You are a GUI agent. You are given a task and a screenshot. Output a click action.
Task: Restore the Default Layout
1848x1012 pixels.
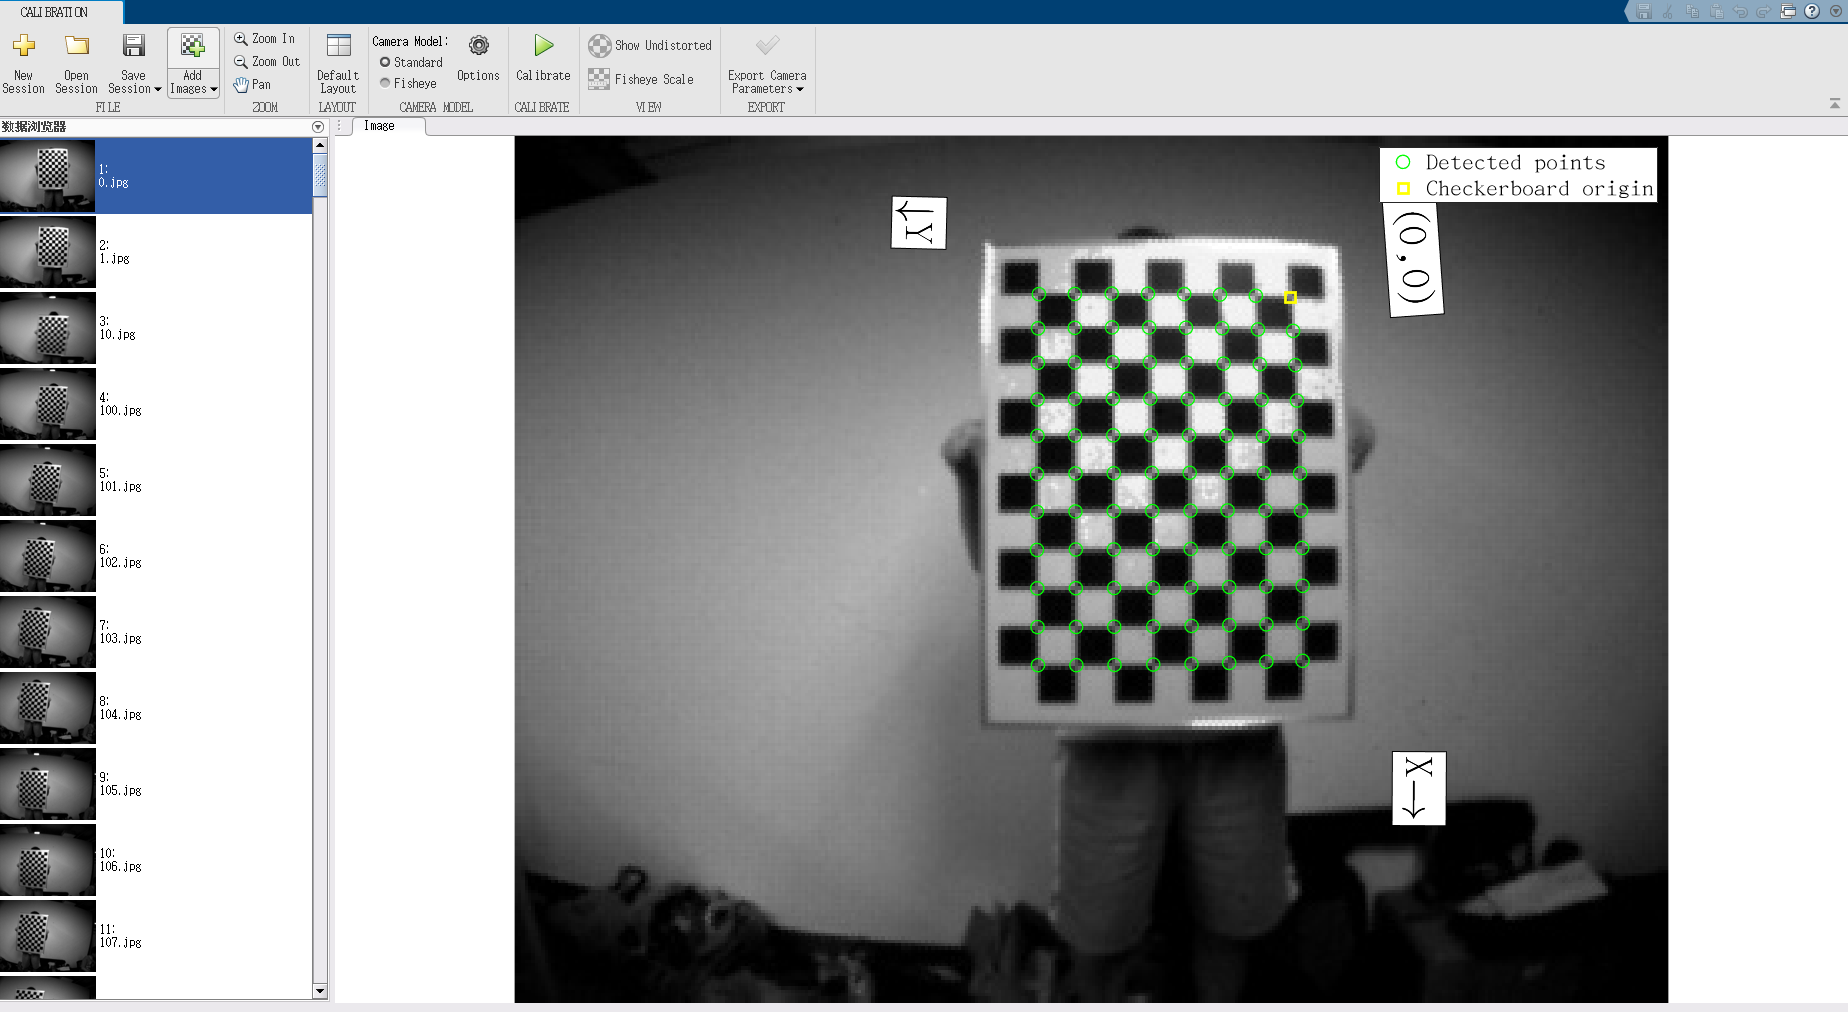(x=338, y=63)
